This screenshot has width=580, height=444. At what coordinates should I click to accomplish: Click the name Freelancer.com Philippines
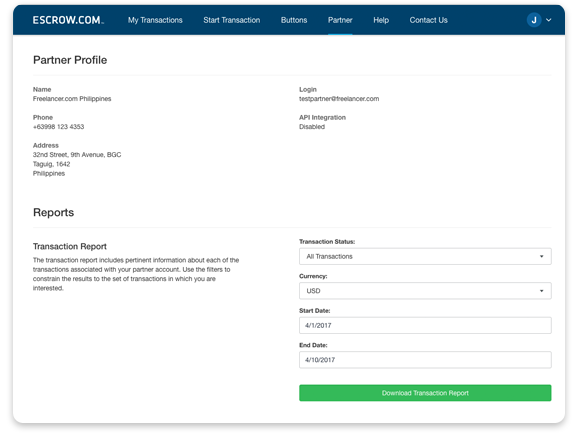coord(72,99)
